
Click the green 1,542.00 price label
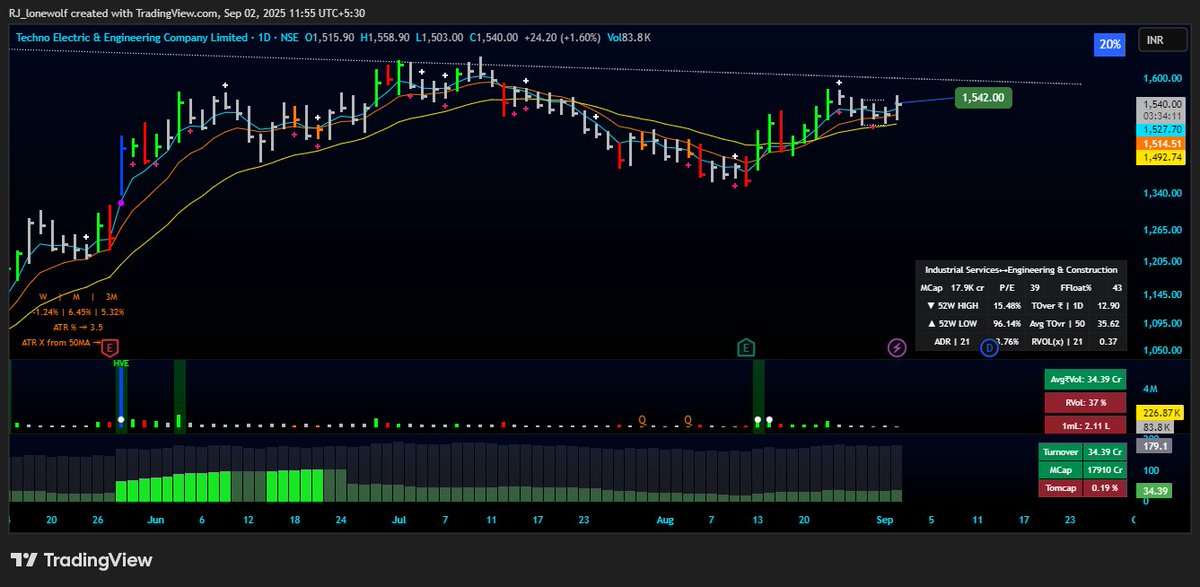985,98
